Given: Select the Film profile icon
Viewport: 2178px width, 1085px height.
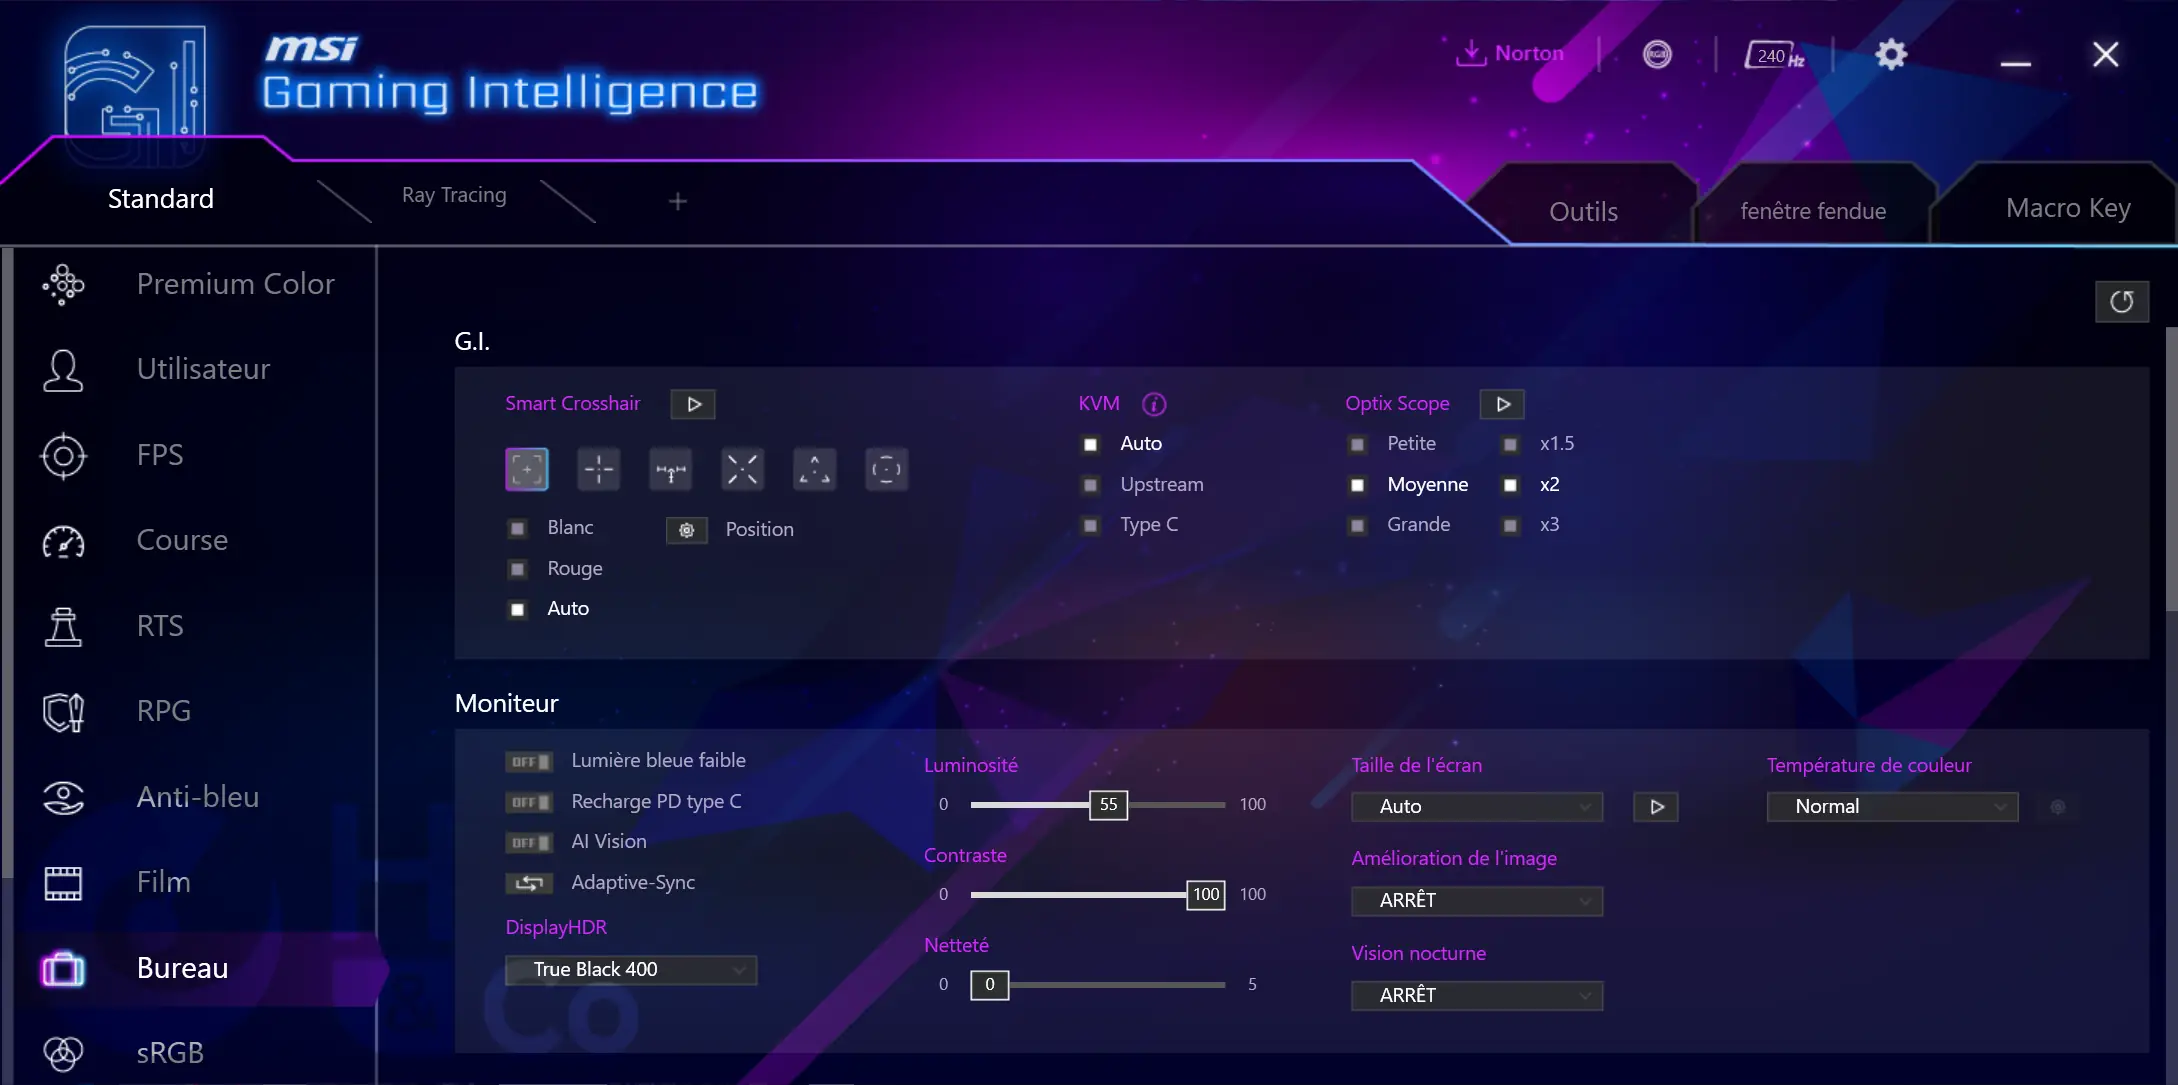Looking at the screenshot, I should 63,879.
